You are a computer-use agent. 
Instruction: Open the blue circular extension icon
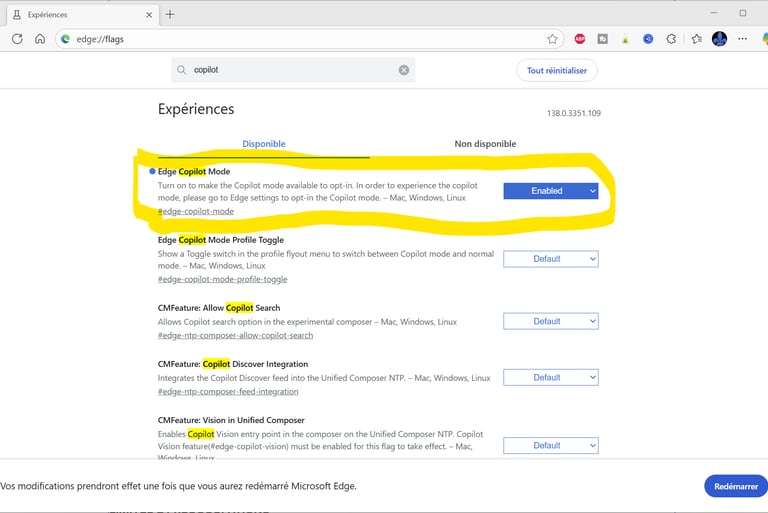coord(648,39)
